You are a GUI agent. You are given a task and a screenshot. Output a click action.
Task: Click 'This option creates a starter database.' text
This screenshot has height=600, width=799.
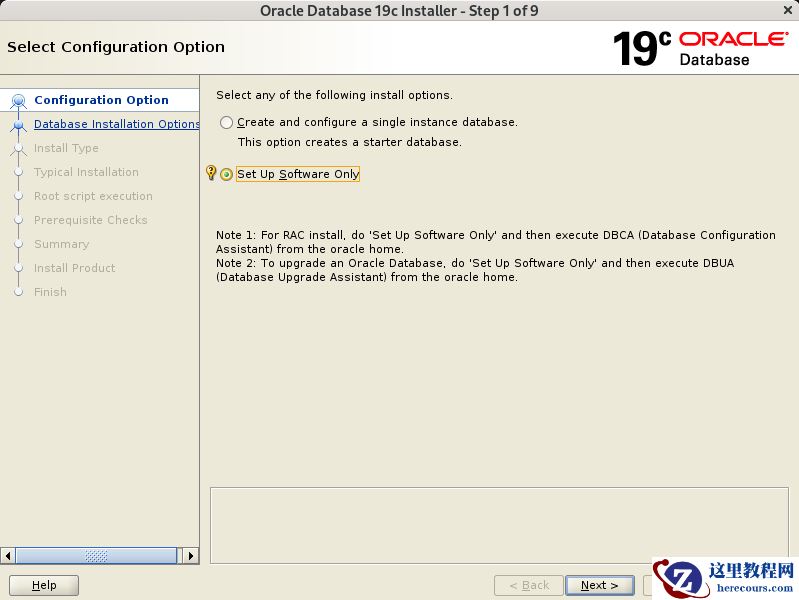[x=350, y=142]
